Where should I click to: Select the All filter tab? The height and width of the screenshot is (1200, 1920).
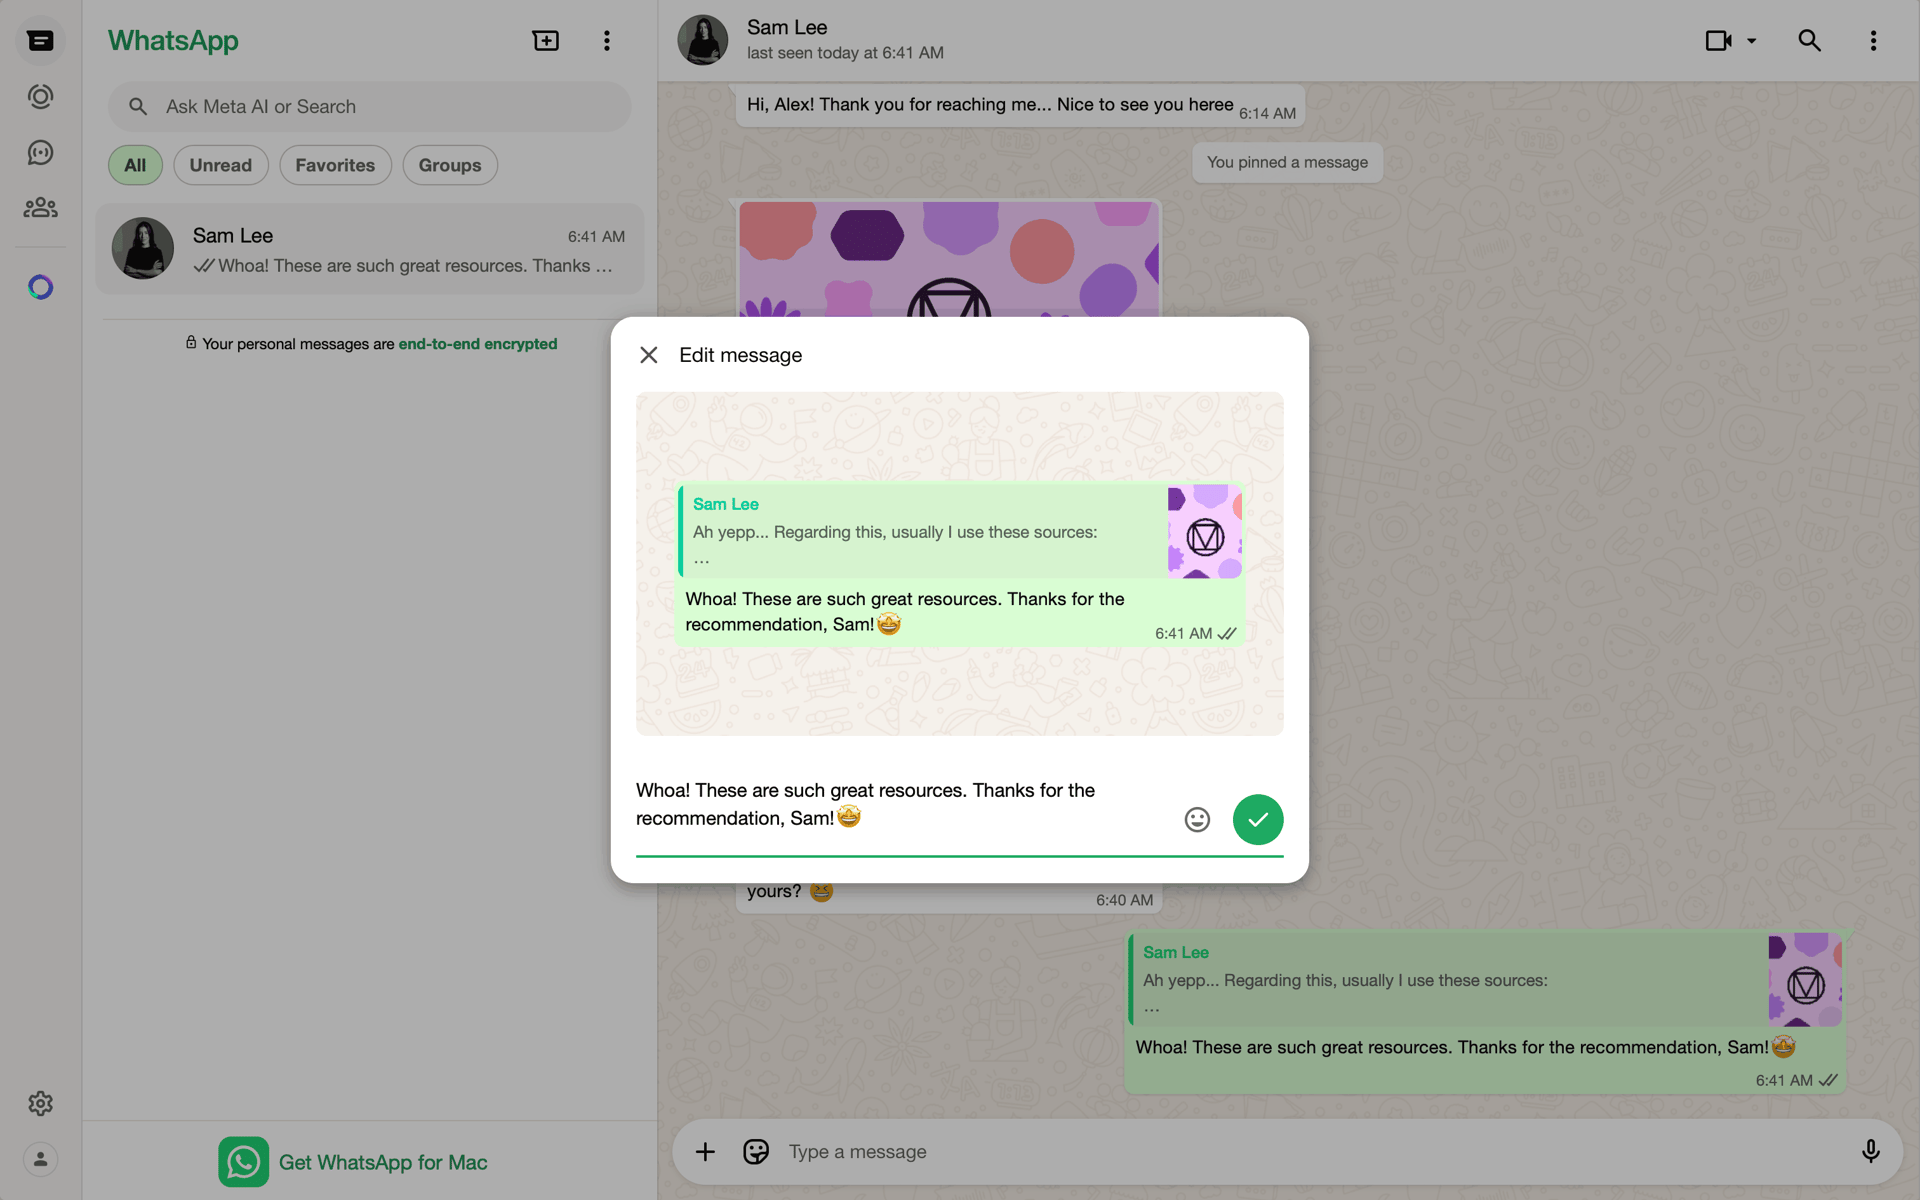coord(135,165)
